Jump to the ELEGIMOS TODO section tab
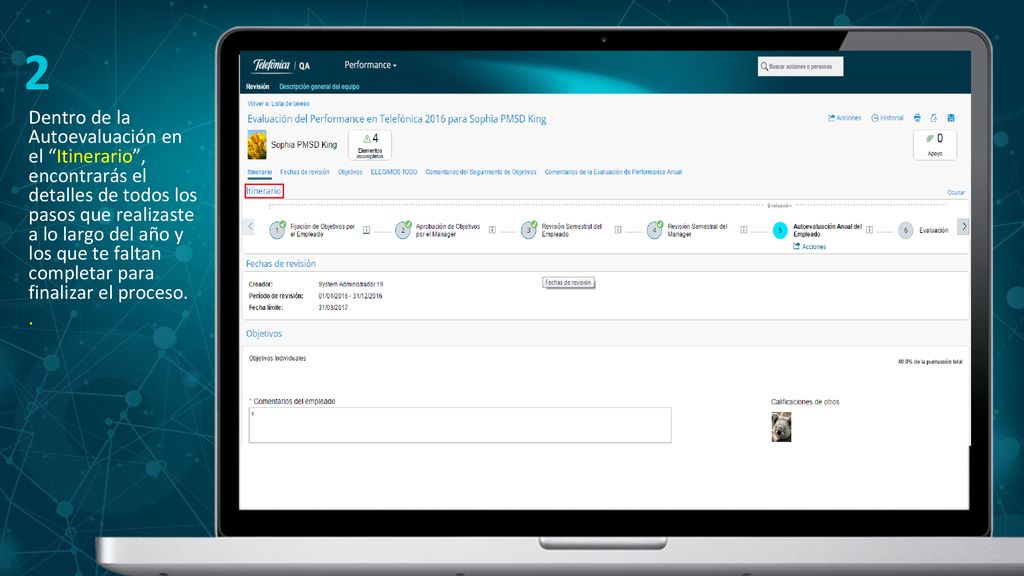The image size is (1024, 576). (x=394, y=172)
